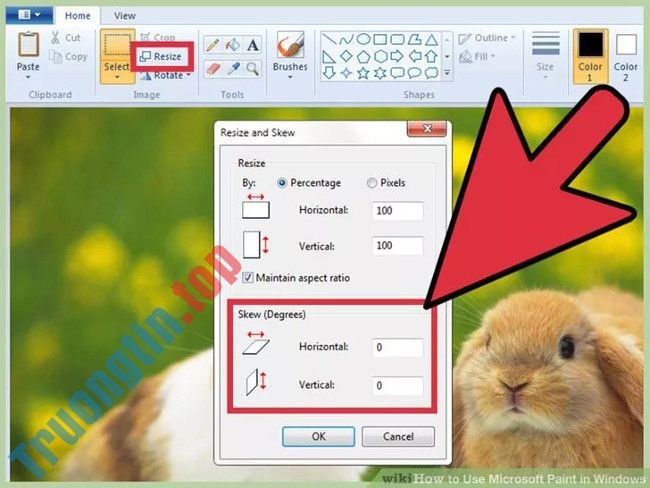Open the Paste dropdown arrow
650x488 pixels.
coord(28,78)
